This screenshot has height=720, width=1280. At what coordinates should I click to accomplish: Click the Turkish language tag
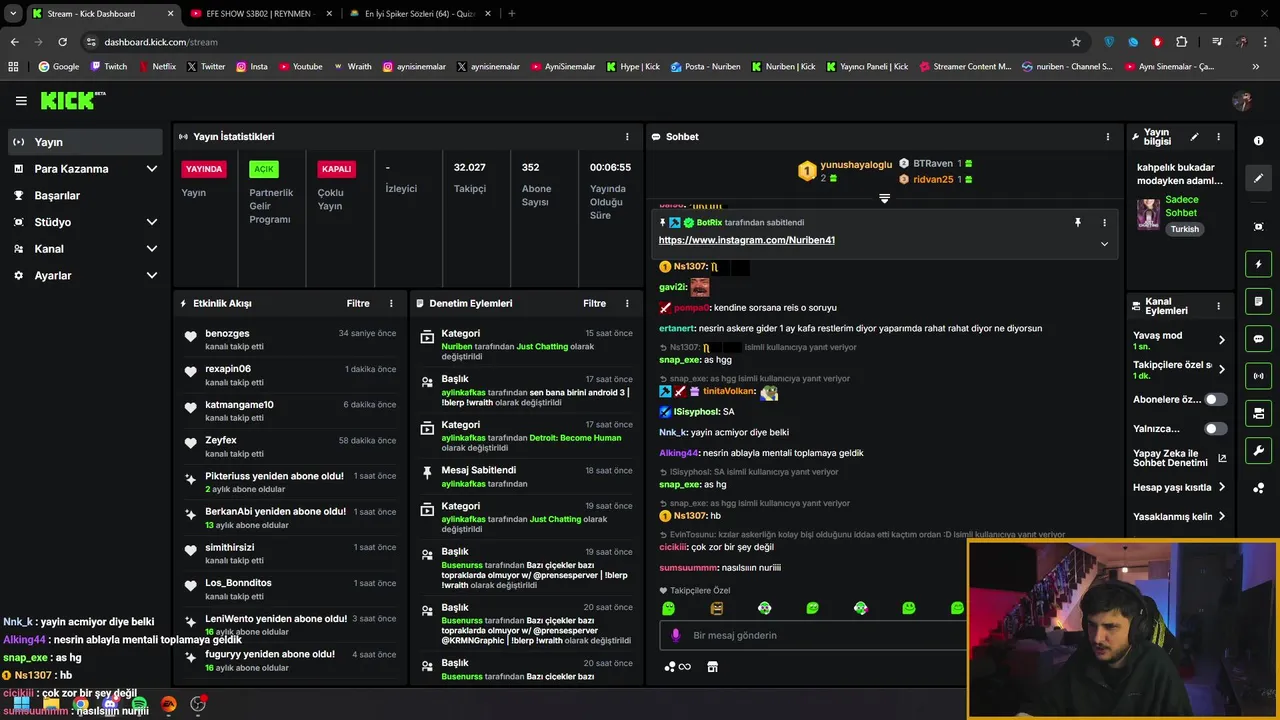pyautogui.click(x=1184, y=229)
